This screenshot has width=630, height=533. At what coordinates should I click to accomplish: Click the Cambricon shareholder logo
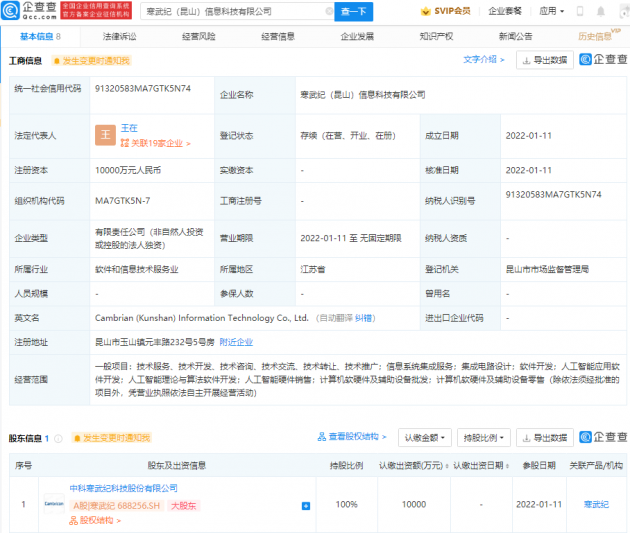[x=54, y=504]
